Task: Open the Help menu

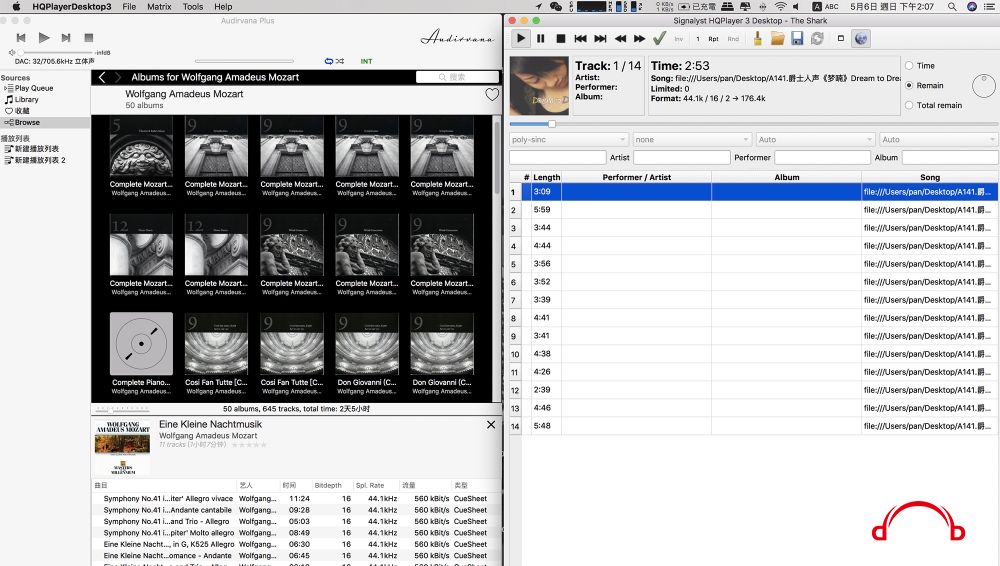Action: (x=223, y=6)
